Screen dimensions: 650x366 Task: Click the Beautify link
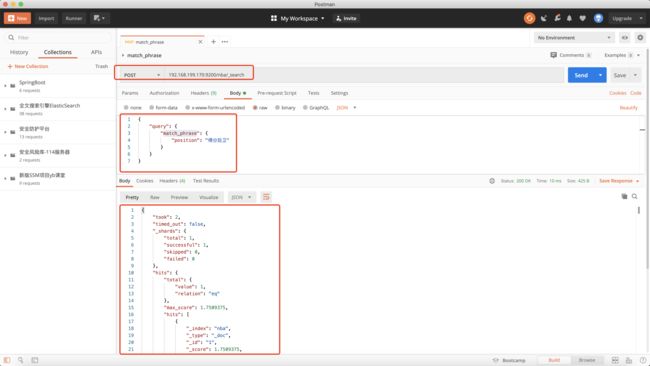coord(628,107)
